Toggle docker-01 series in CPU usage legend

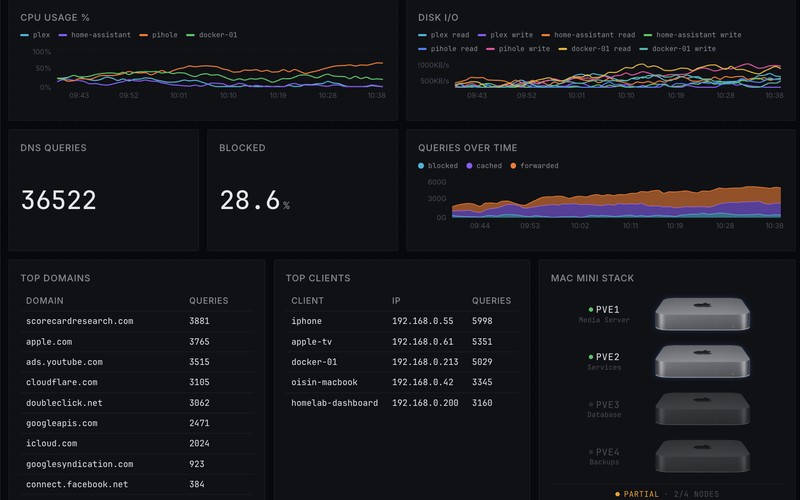pyautogui.click(x=212, y=35)
